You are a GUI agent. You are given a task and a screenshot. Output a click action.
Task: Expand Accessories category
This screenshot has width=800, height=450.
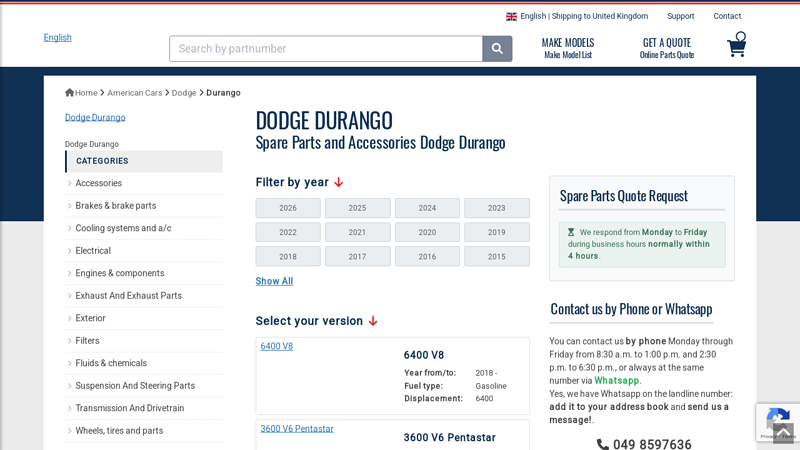coord(98,183)
